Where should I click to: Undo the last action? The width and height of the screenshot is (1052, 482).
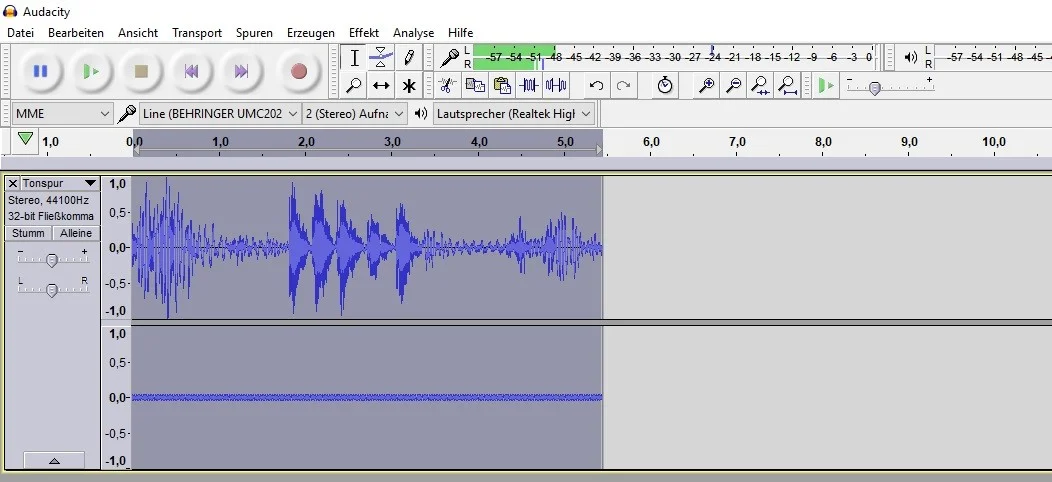(596, 85)
